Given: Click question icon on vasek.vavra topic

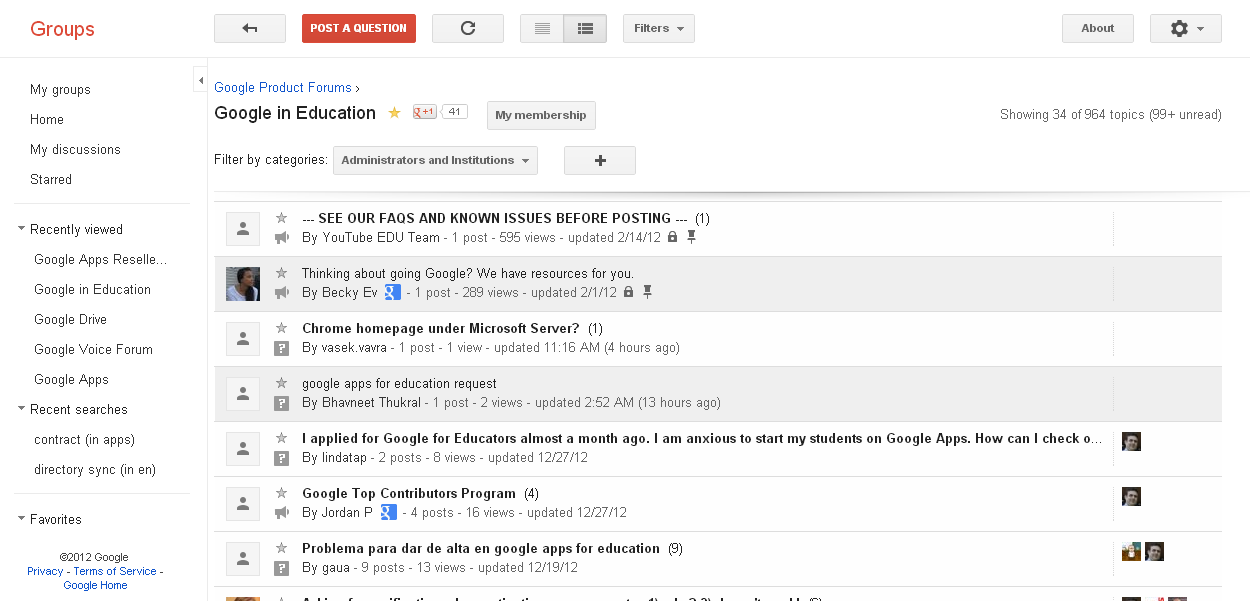Looking at the screenshot, I should click(282, 348).
